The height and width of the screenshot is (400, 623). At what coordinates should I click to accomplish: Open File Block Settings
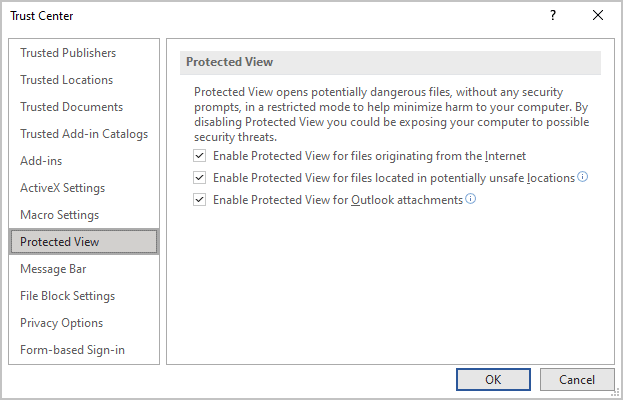coord(67,296)
